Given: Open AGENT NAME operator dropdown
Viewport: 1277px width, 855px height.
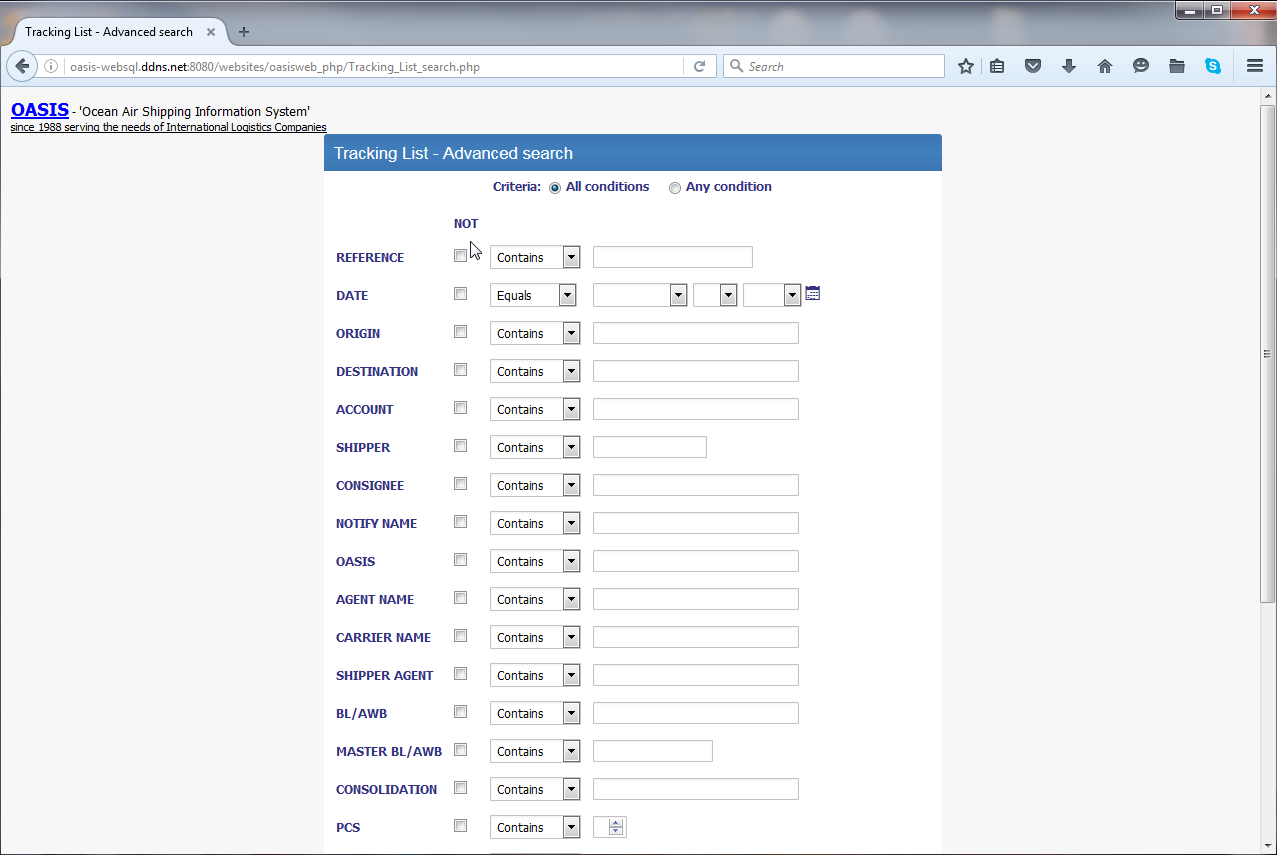Looking at the screenshot, I should [x=535, y=599].
